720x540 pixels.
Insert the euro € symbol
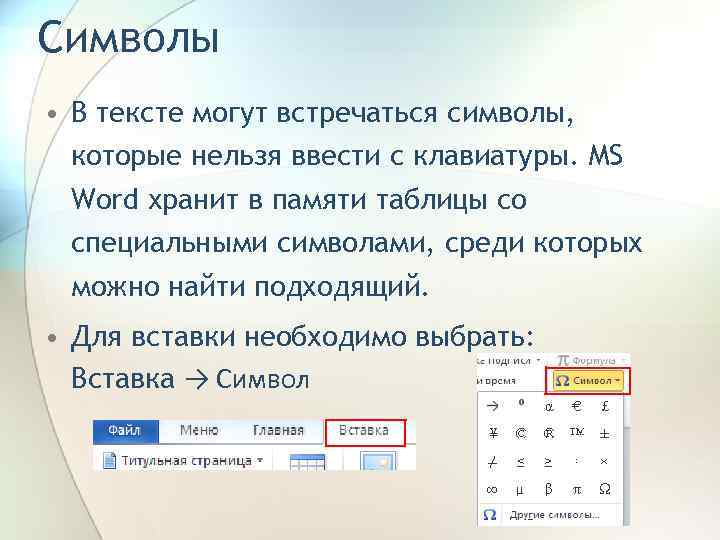577,406
